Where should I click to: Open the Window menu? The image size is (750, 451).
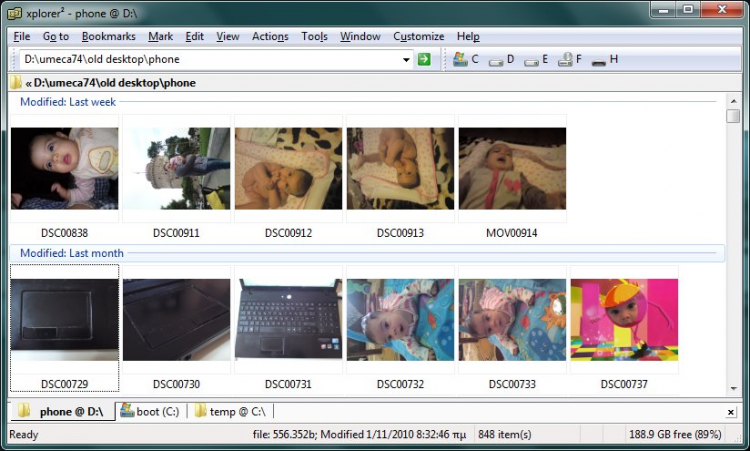360,36
